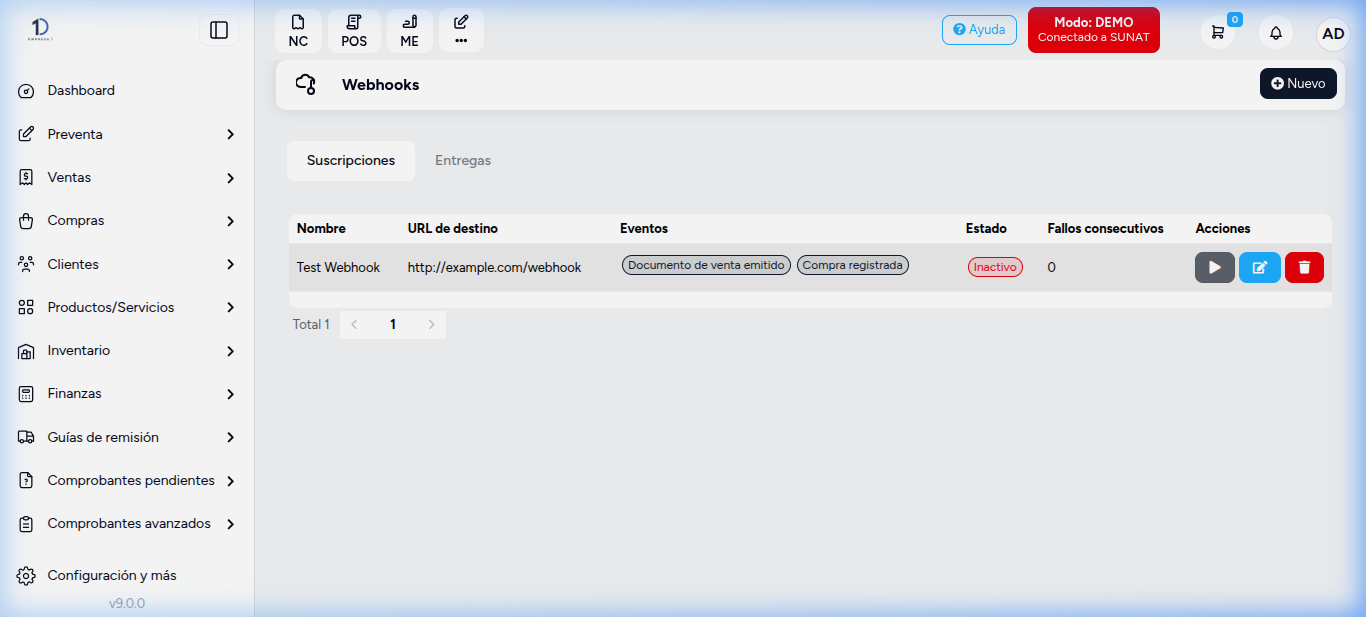1366x617 pixels.
Task: Click the blue edit button for Test Webhook
Action: [x=1260, y=268]
